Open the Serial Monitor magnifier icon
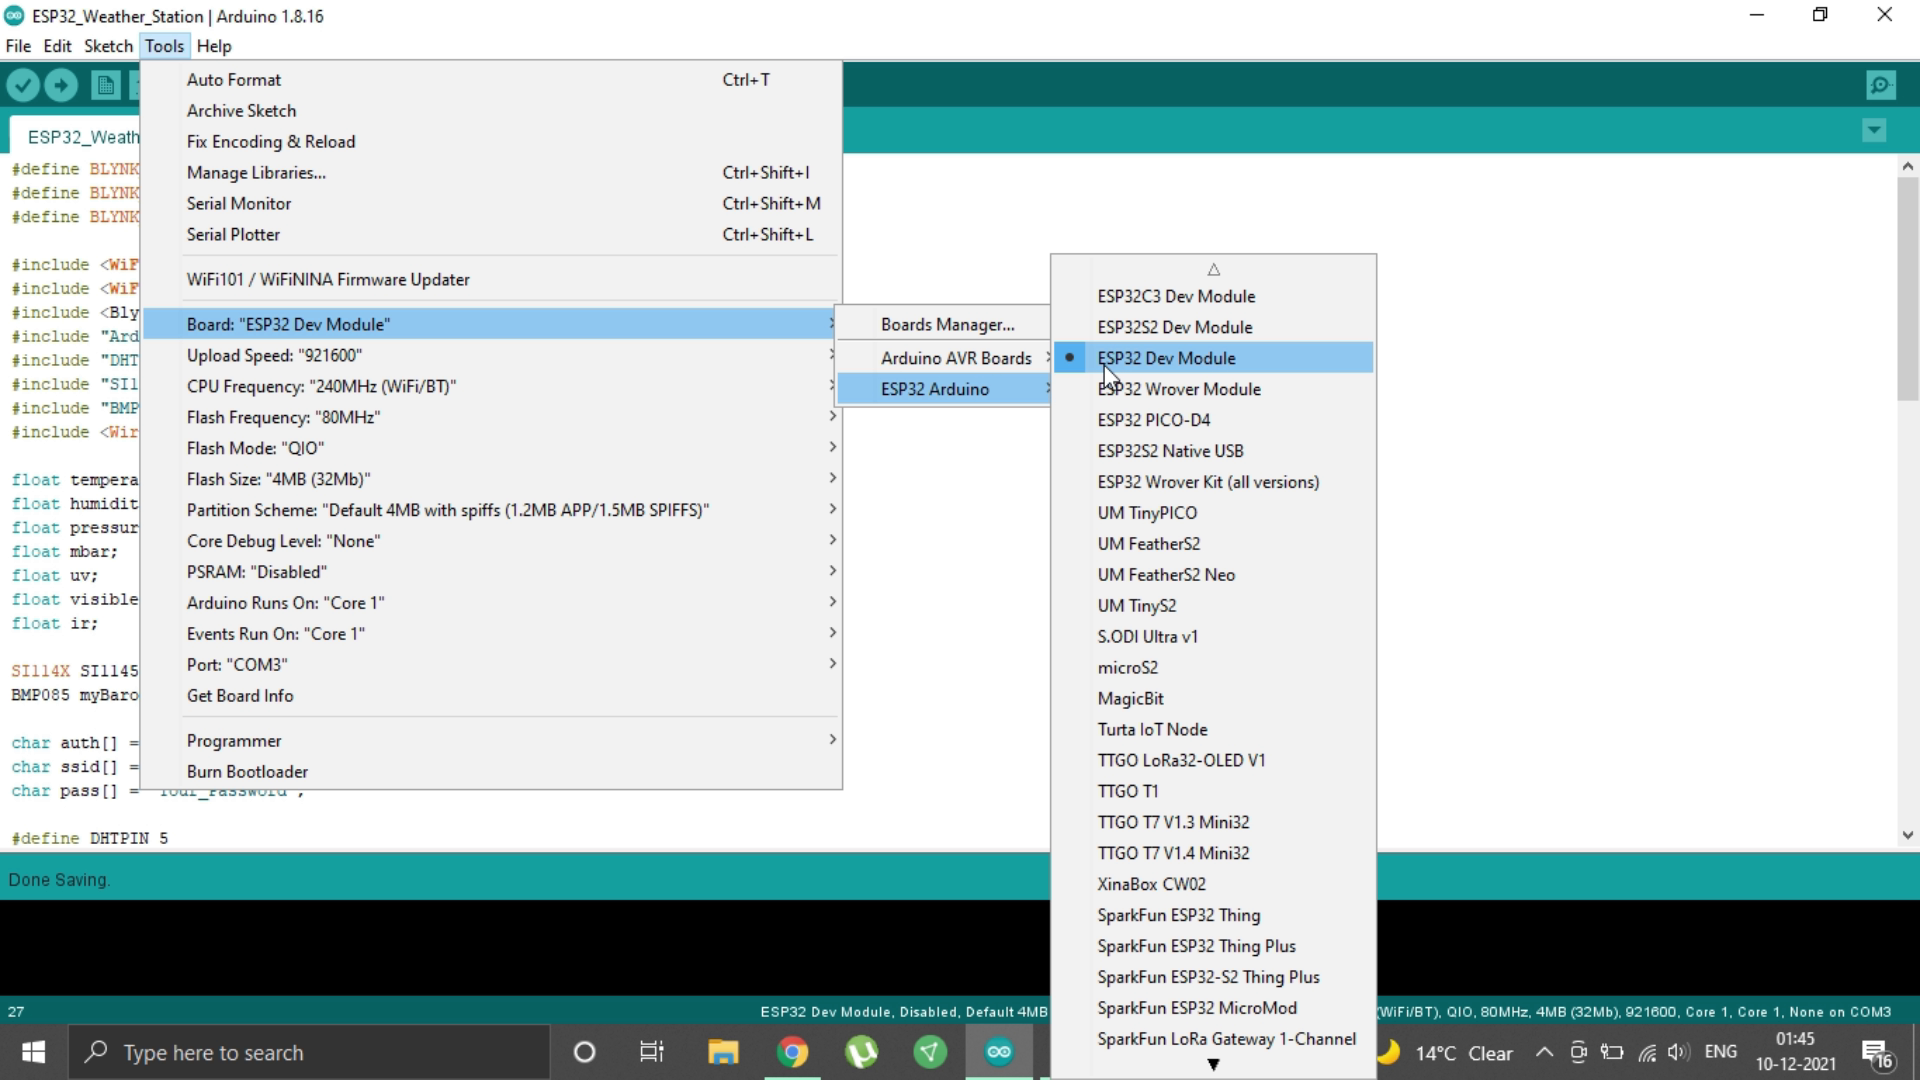This screenshot has height=1080, width=1920. point(1881,86)
